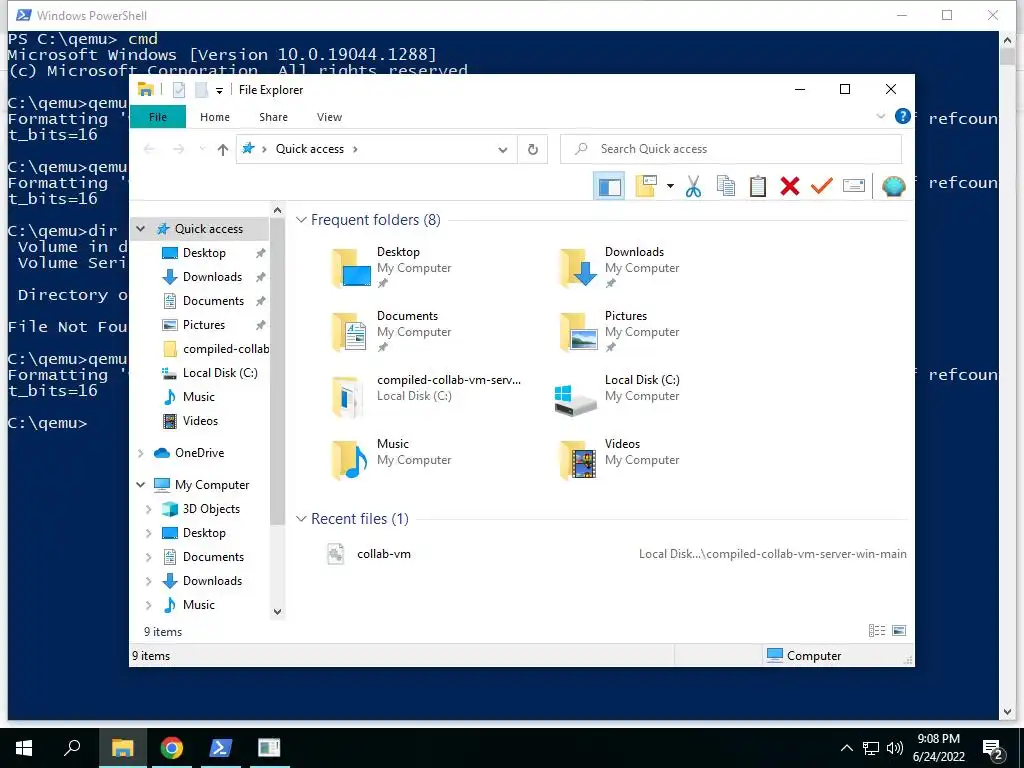The image size is (1024, 768).
Task: Collapse the Frequent folders group
Action: click(x=301, y=220)
